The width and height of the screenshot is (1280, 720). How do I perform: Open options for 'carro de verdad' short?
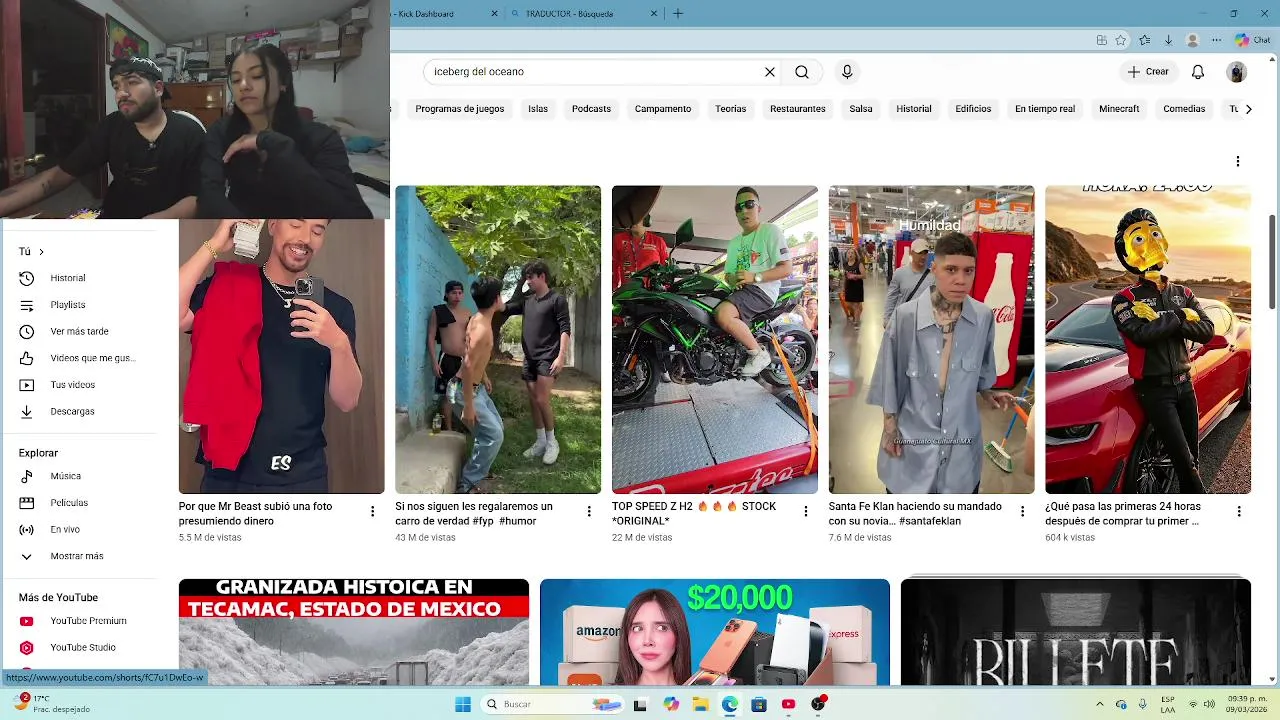tap(589, 512)
